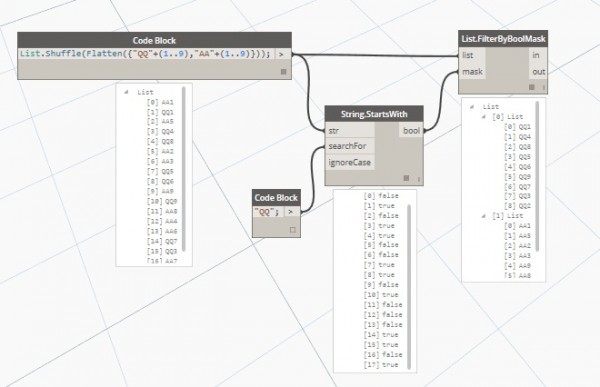Click the scrollbar in StartsWith results preview
600x387 pixels.
[x=409, y=287]
